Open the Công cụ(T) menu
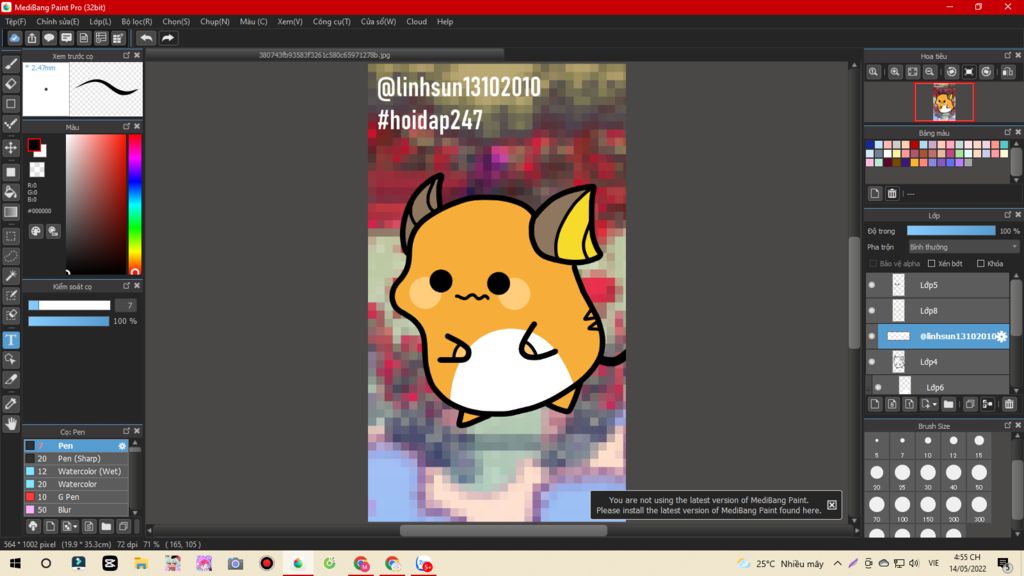Image resolution: width=1024 pixels, height=576 pixels. pos(331,22)
